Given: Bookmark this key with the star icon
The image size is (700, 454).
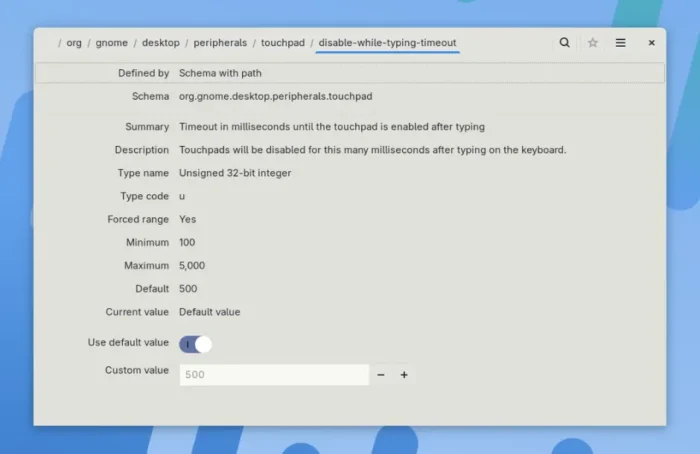Looking at the screenshot, I should 592,43.
